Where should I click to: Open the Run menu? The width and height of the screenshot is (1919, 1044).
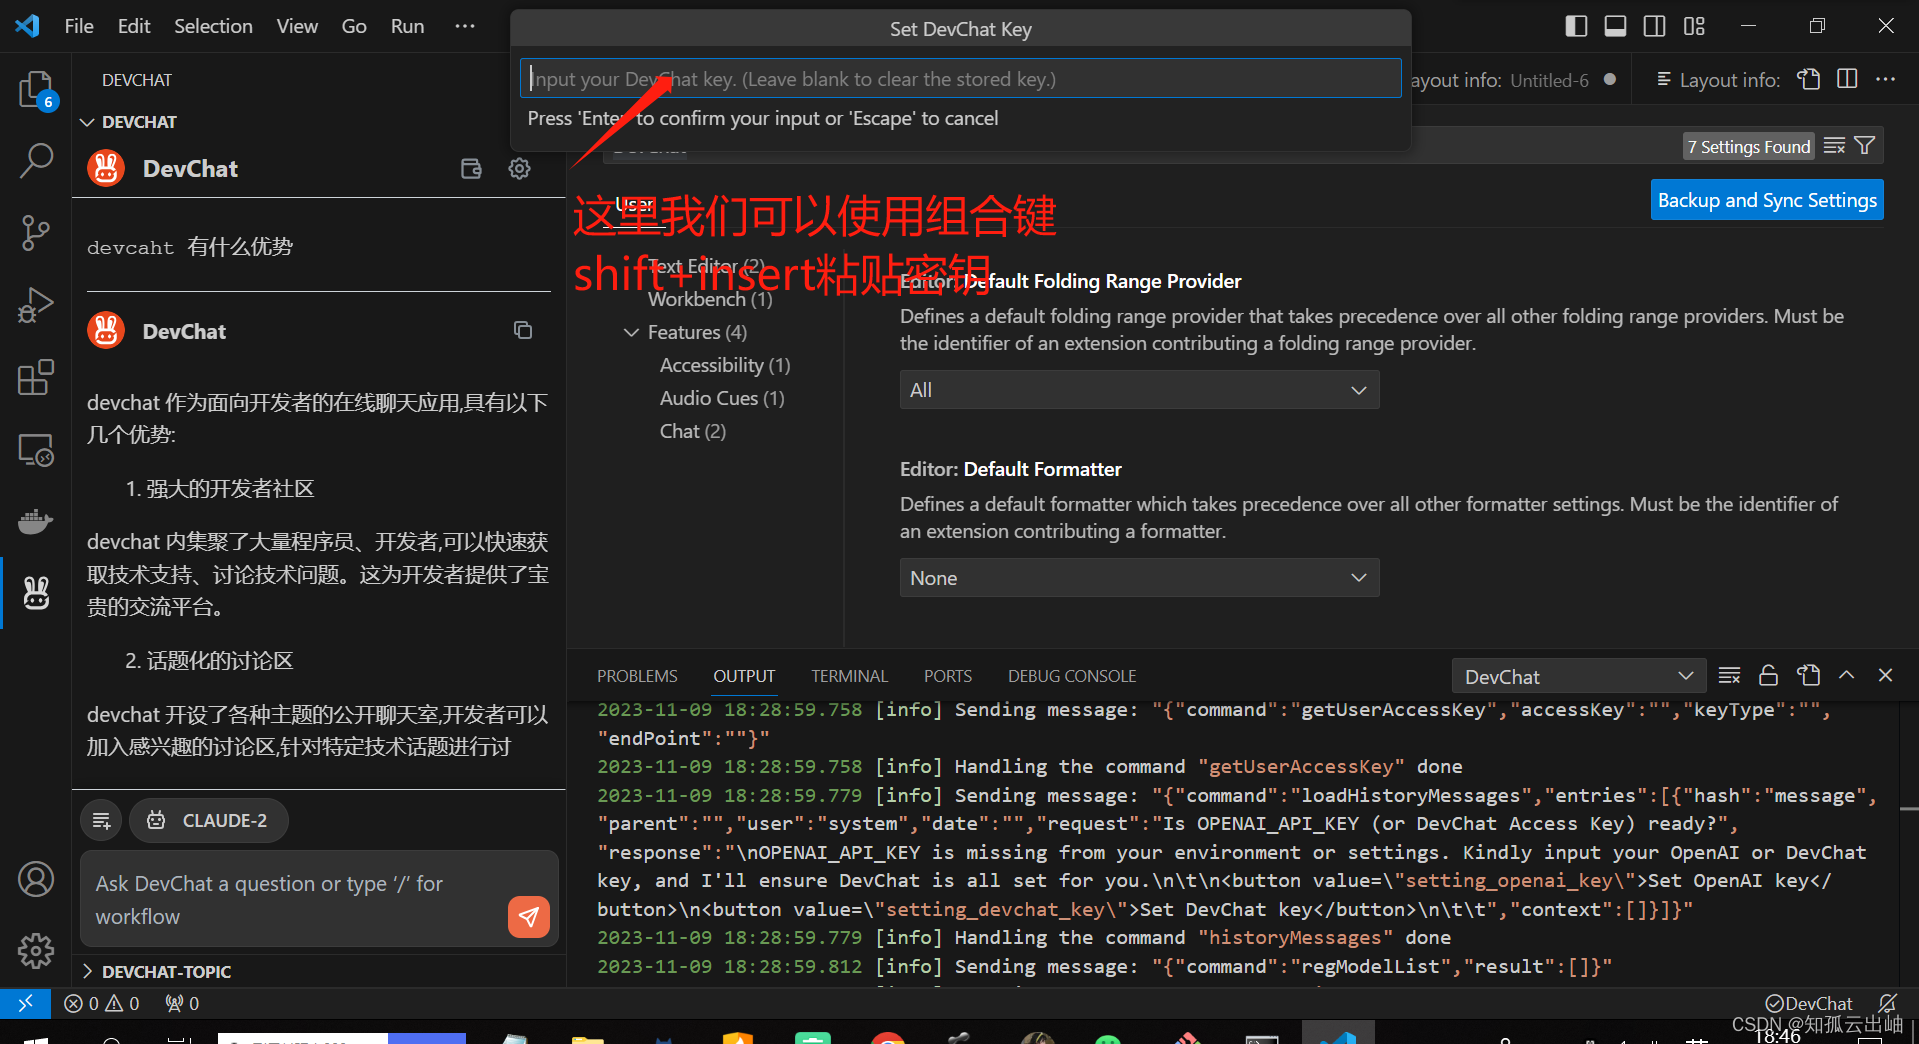pos(407,26)
